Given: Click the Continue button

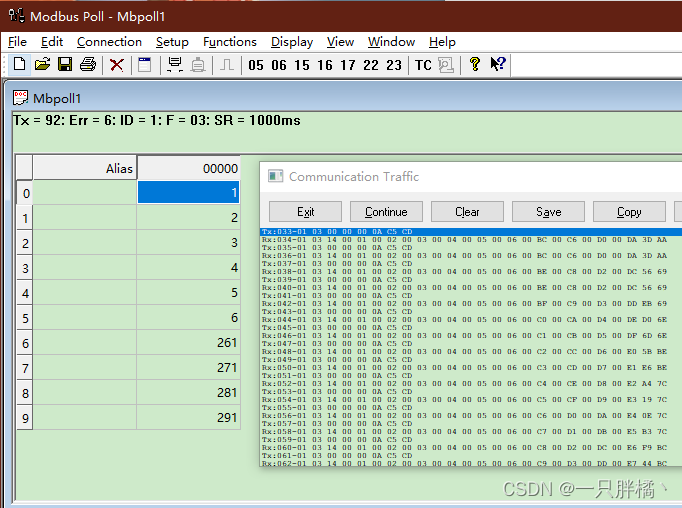Looking at the screenshot, I should coord(386,212).
